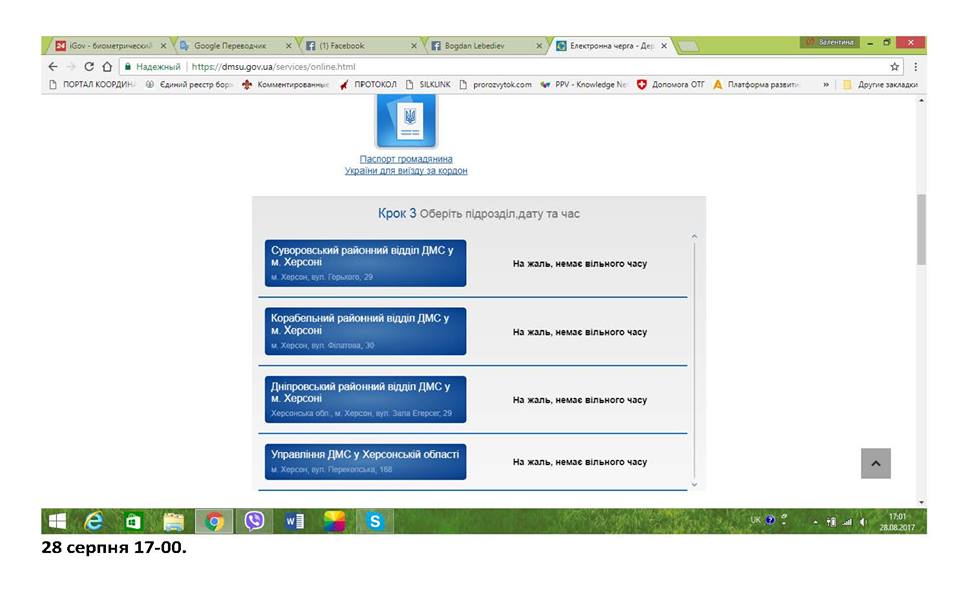Go back using the browser back arrow
Viewport: 960px width, 593px height.
click(53, 67)
